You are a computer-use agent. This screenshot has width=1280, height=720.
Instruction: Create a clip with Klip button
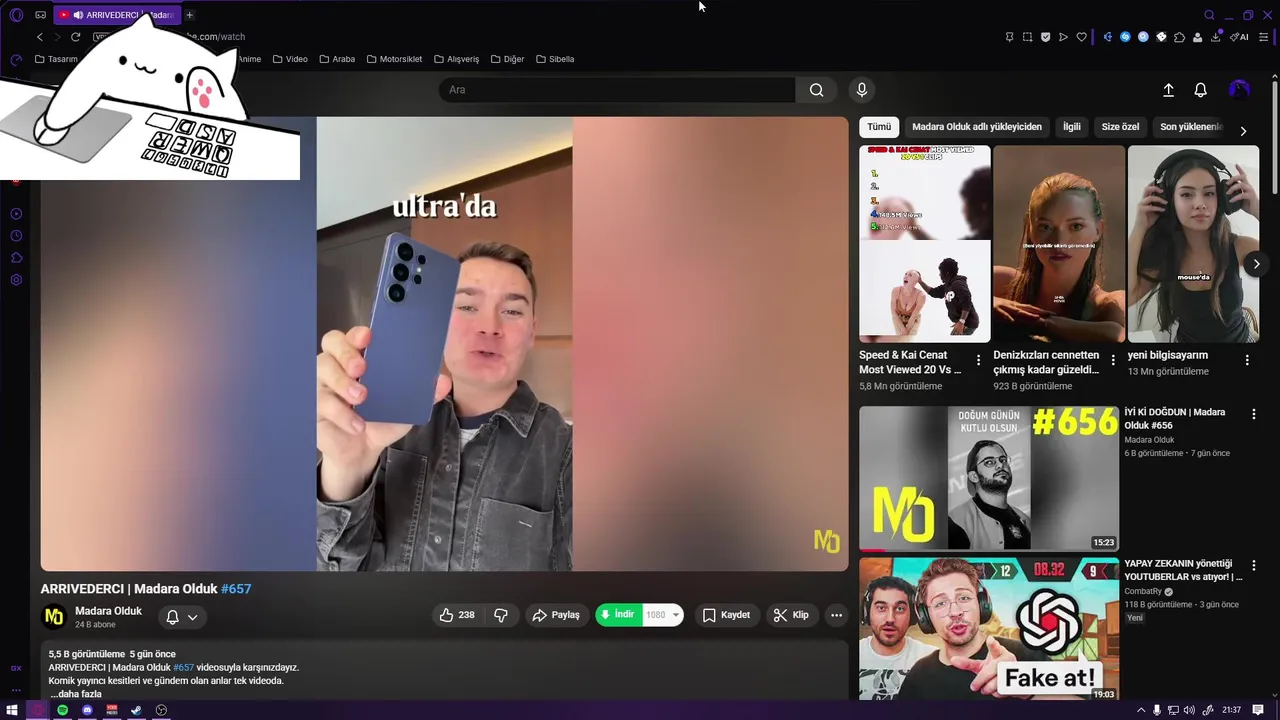pyautogui.click(x=791, y=615)
